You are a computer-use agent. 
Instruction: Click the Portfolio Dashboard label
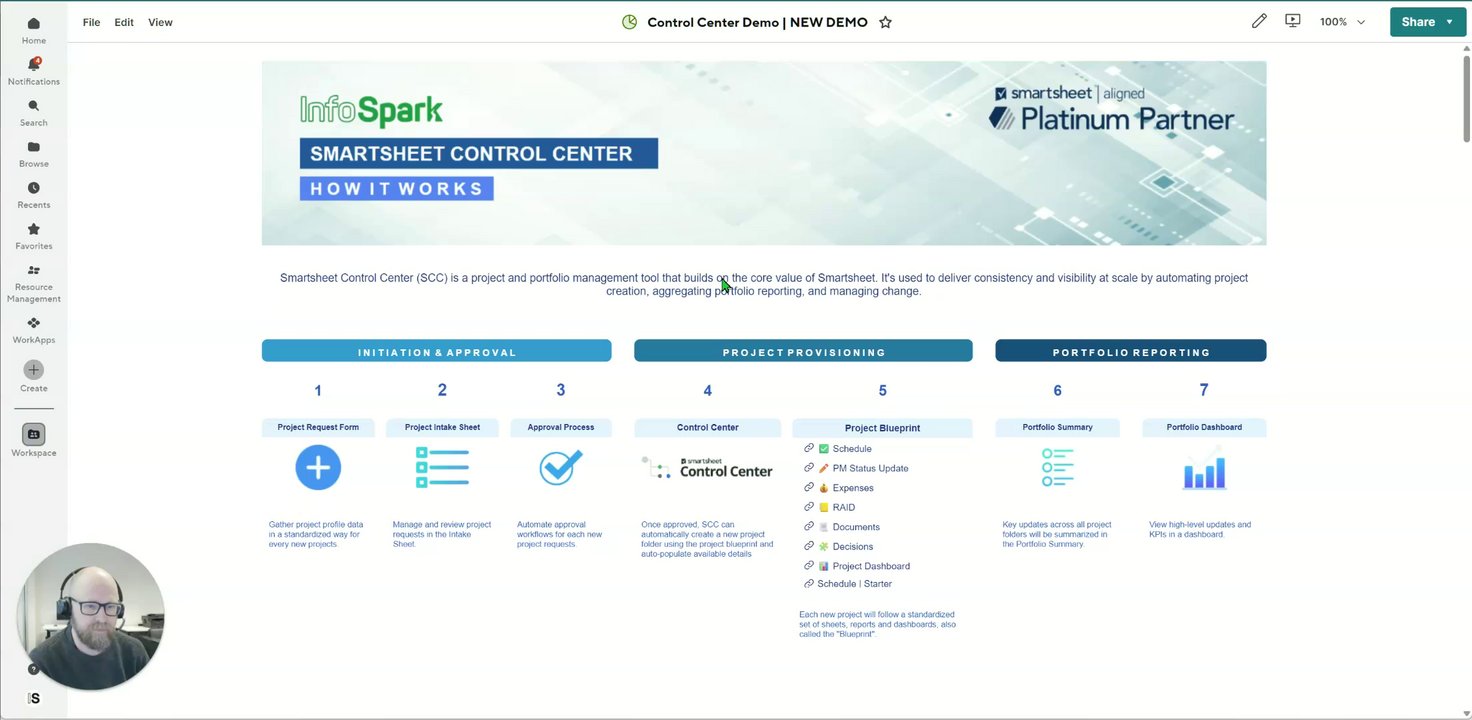tap(1204, 427)
